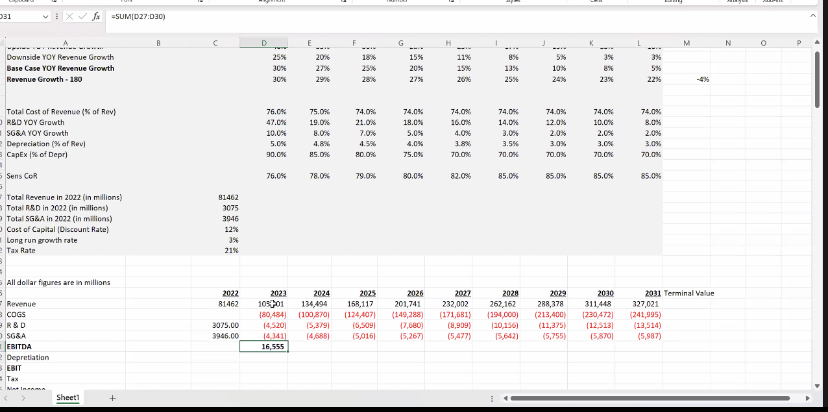The width and height of the screenshot is (828, 412).
Task: Click the tab bar split handle dots
Action: (492, 398)
